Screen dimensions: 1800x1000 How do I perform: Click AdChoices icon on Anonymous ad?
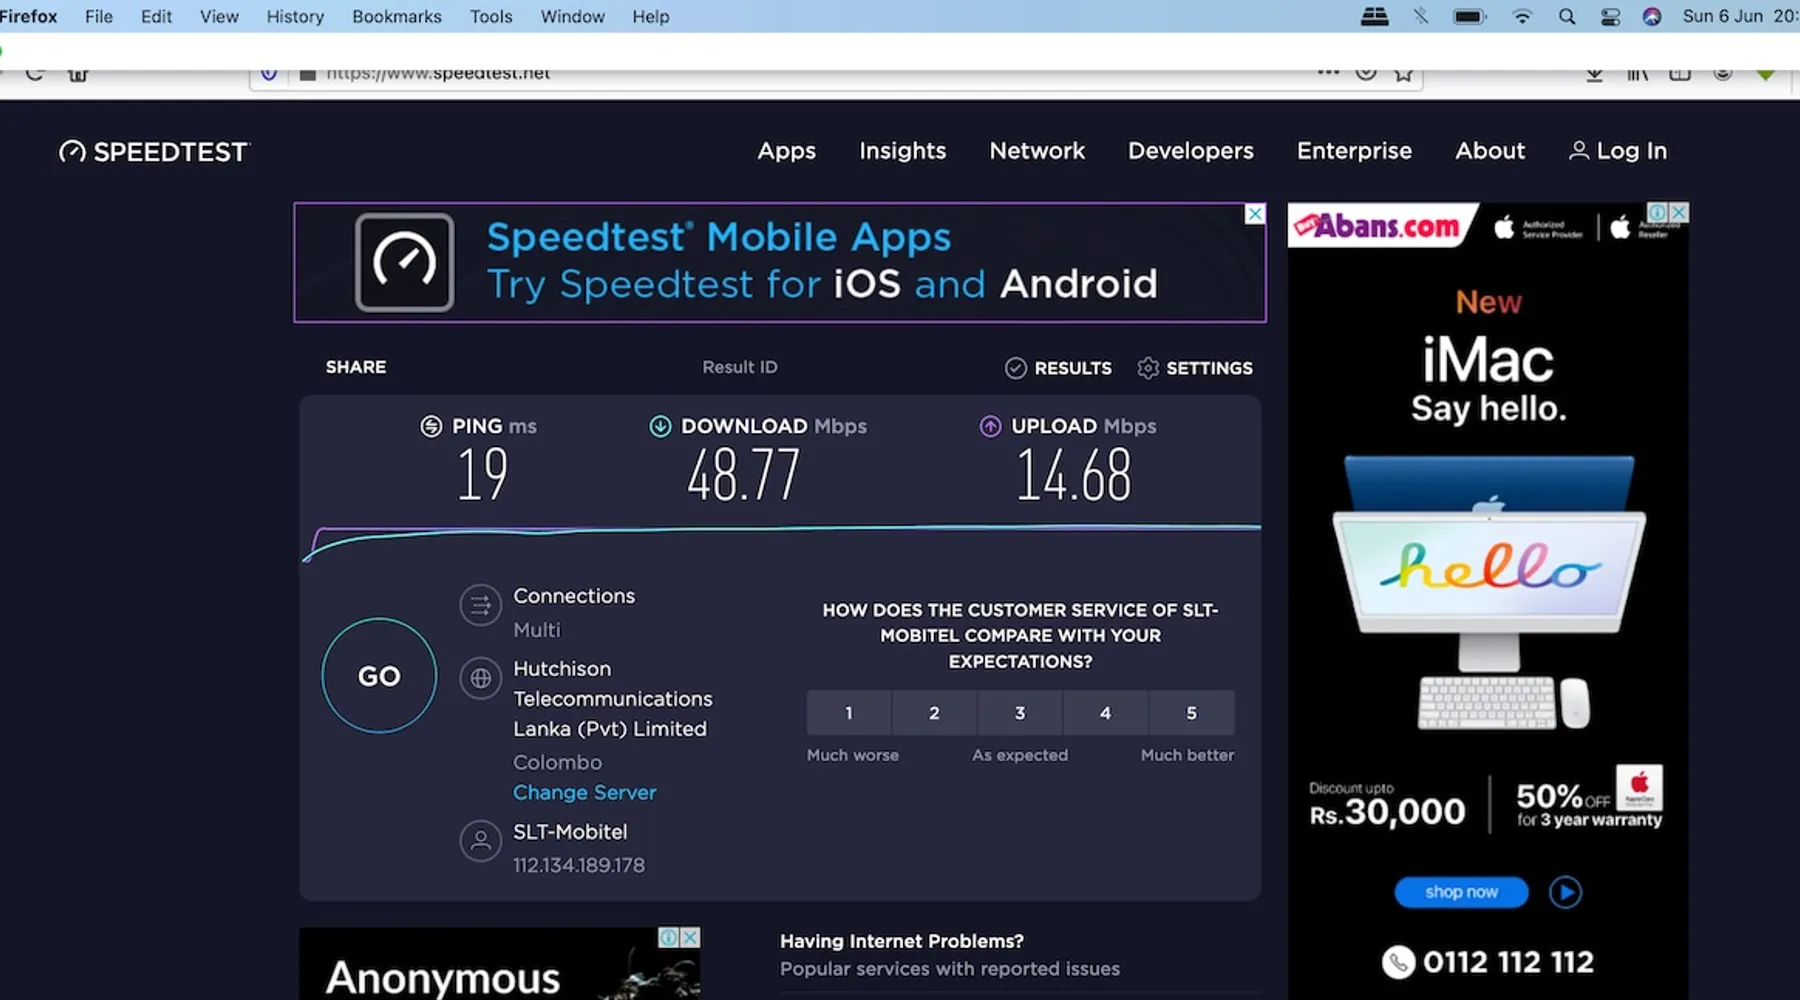pos(668,938)
